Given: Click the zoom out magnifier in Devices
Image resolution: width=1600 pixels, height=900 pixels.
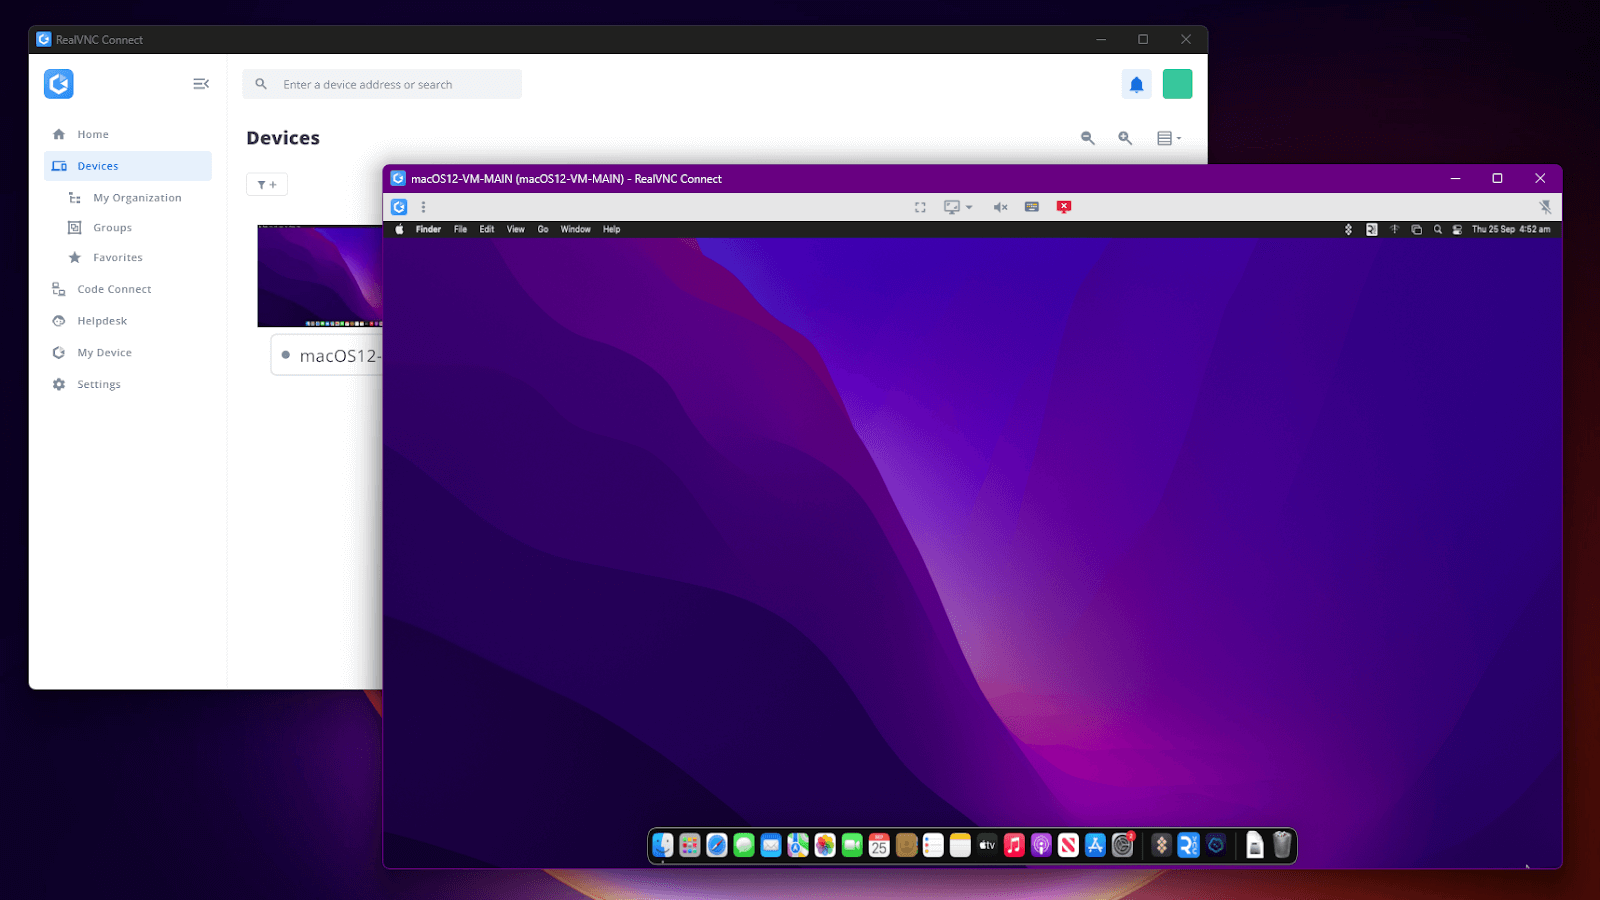Looking at the screenshot, I should click(1088, 138).
